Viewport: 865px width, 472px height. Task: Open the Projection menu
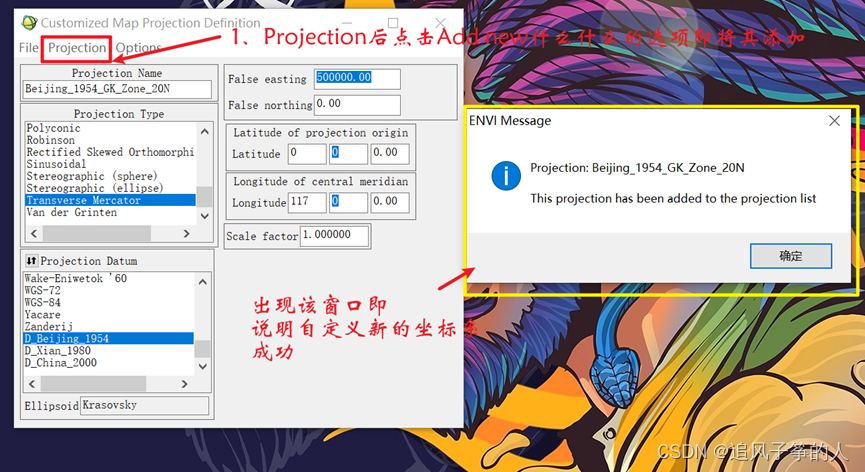click(77, 48)
